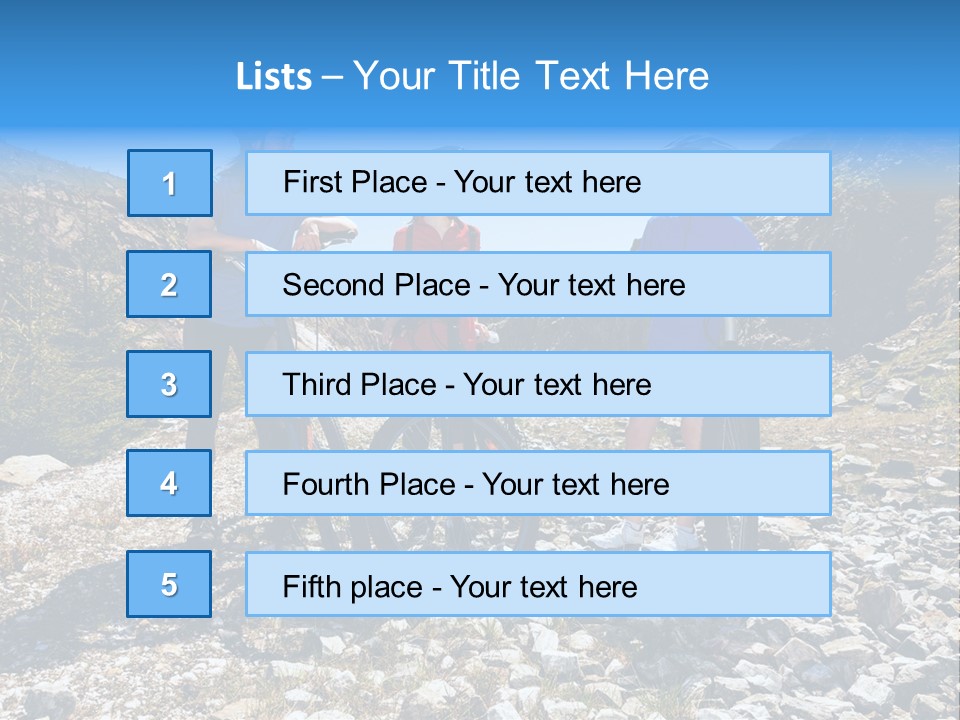This screenshot has height=720, width=960.
Task: Click the "First Place - Your text here" bar
Action: (538, 183)
